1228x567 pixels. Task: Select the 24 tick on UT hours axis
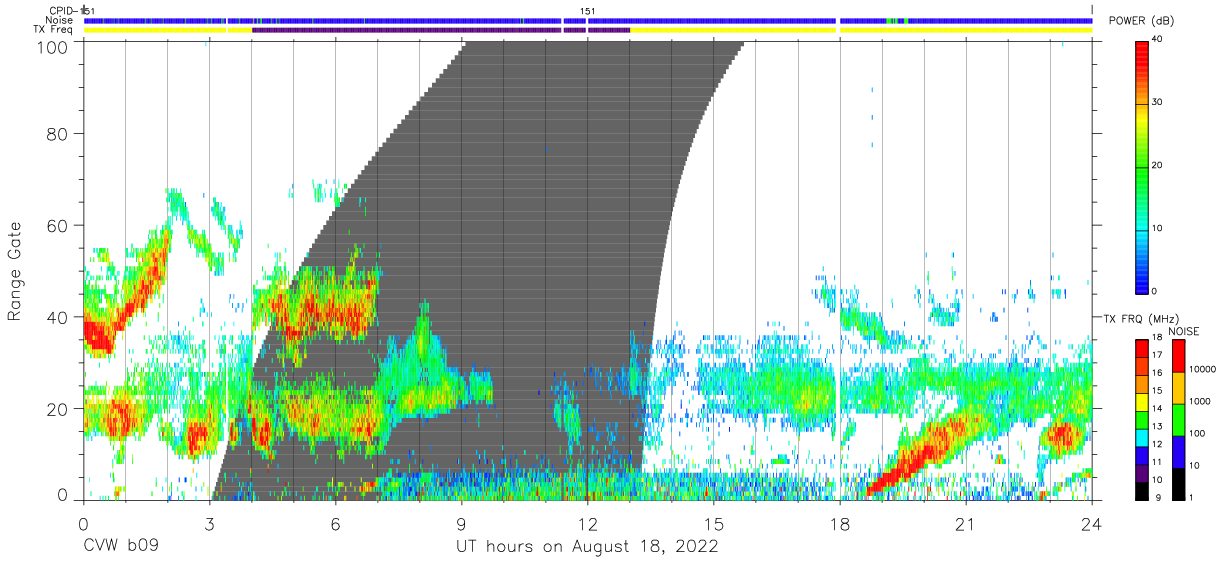point(1092,523)
